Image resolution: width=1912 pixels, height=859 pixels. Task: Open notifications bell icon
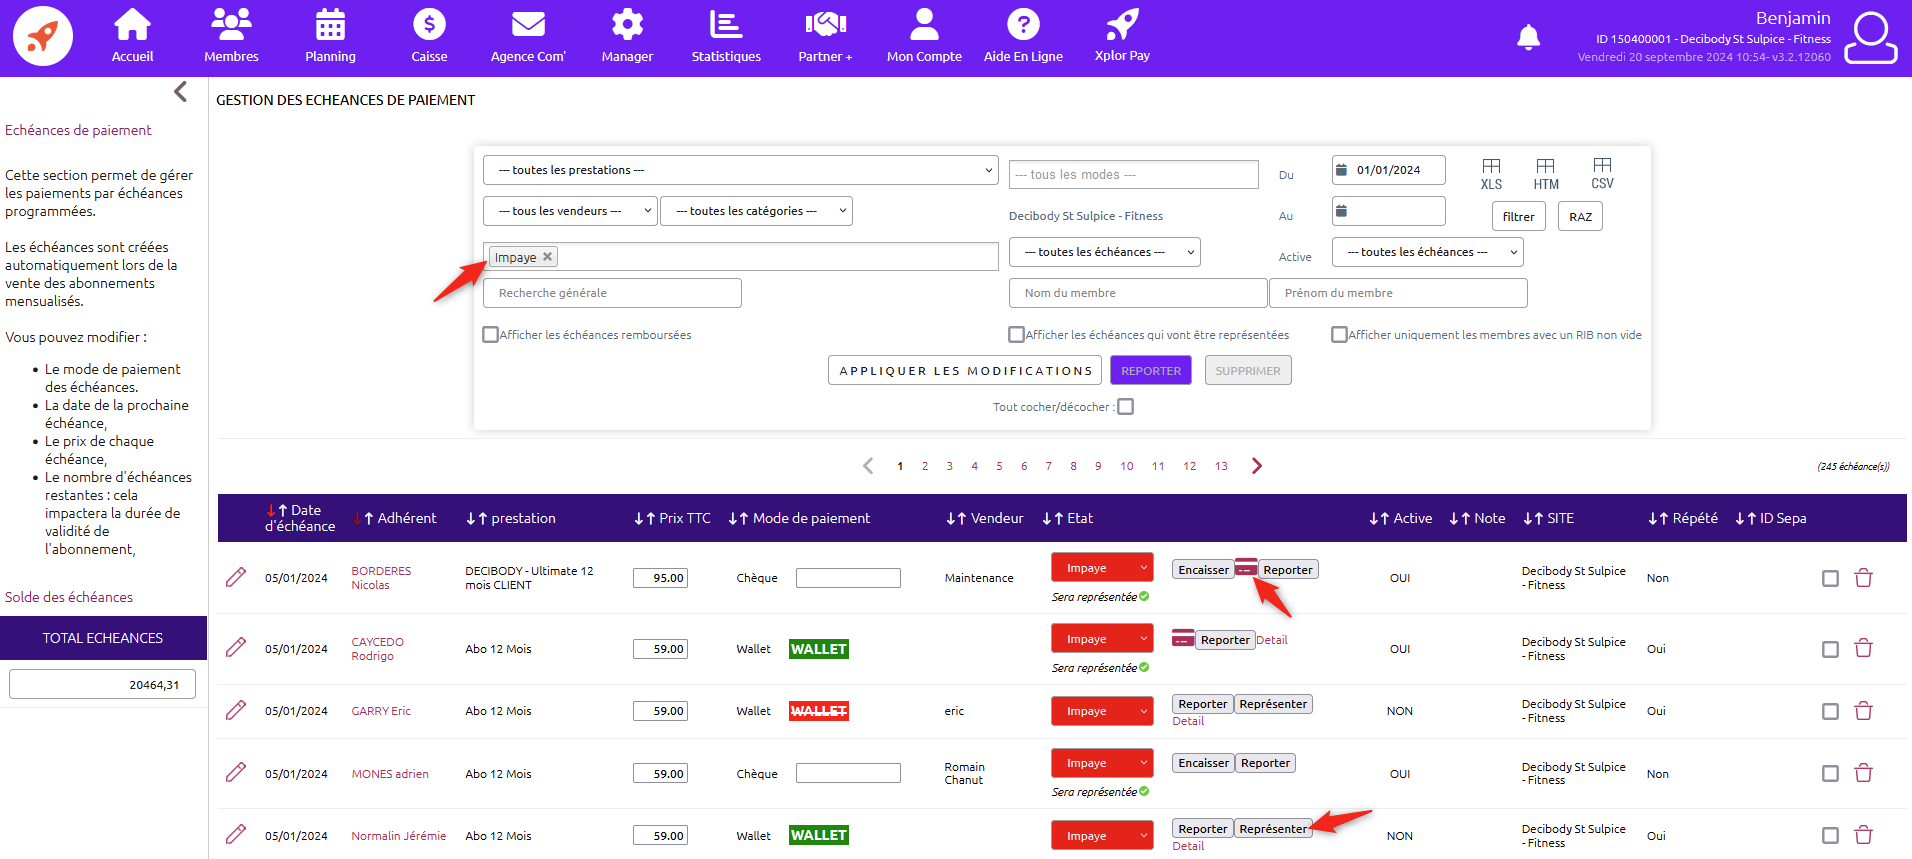click(x=1528, y=37)
